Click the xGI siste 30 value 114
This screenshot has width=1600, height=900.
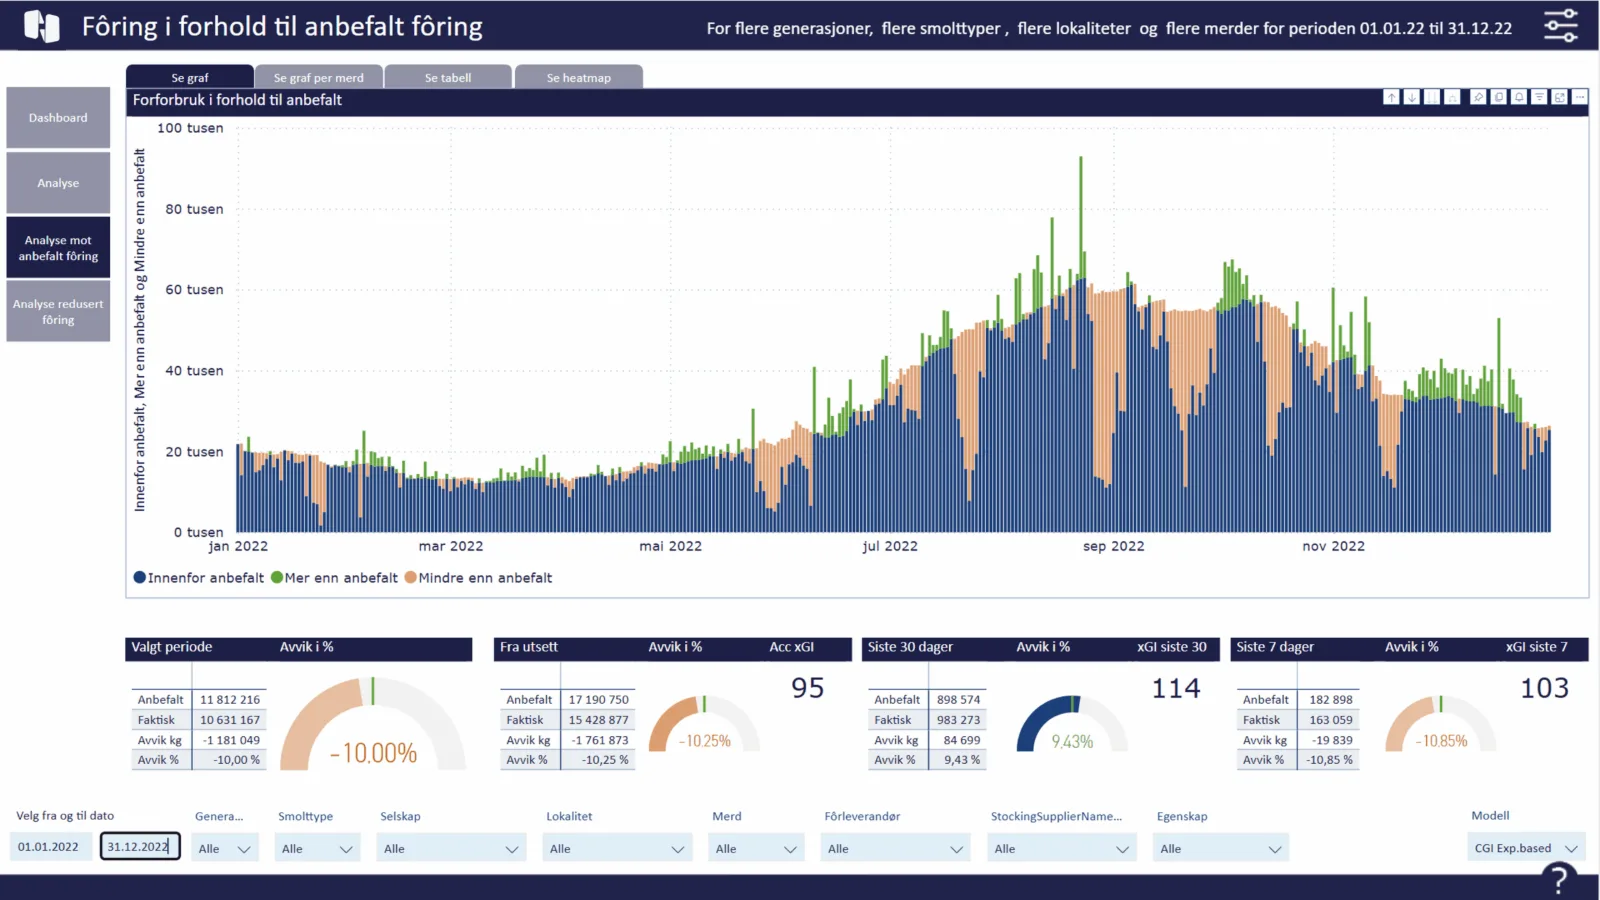point(1176,688)
